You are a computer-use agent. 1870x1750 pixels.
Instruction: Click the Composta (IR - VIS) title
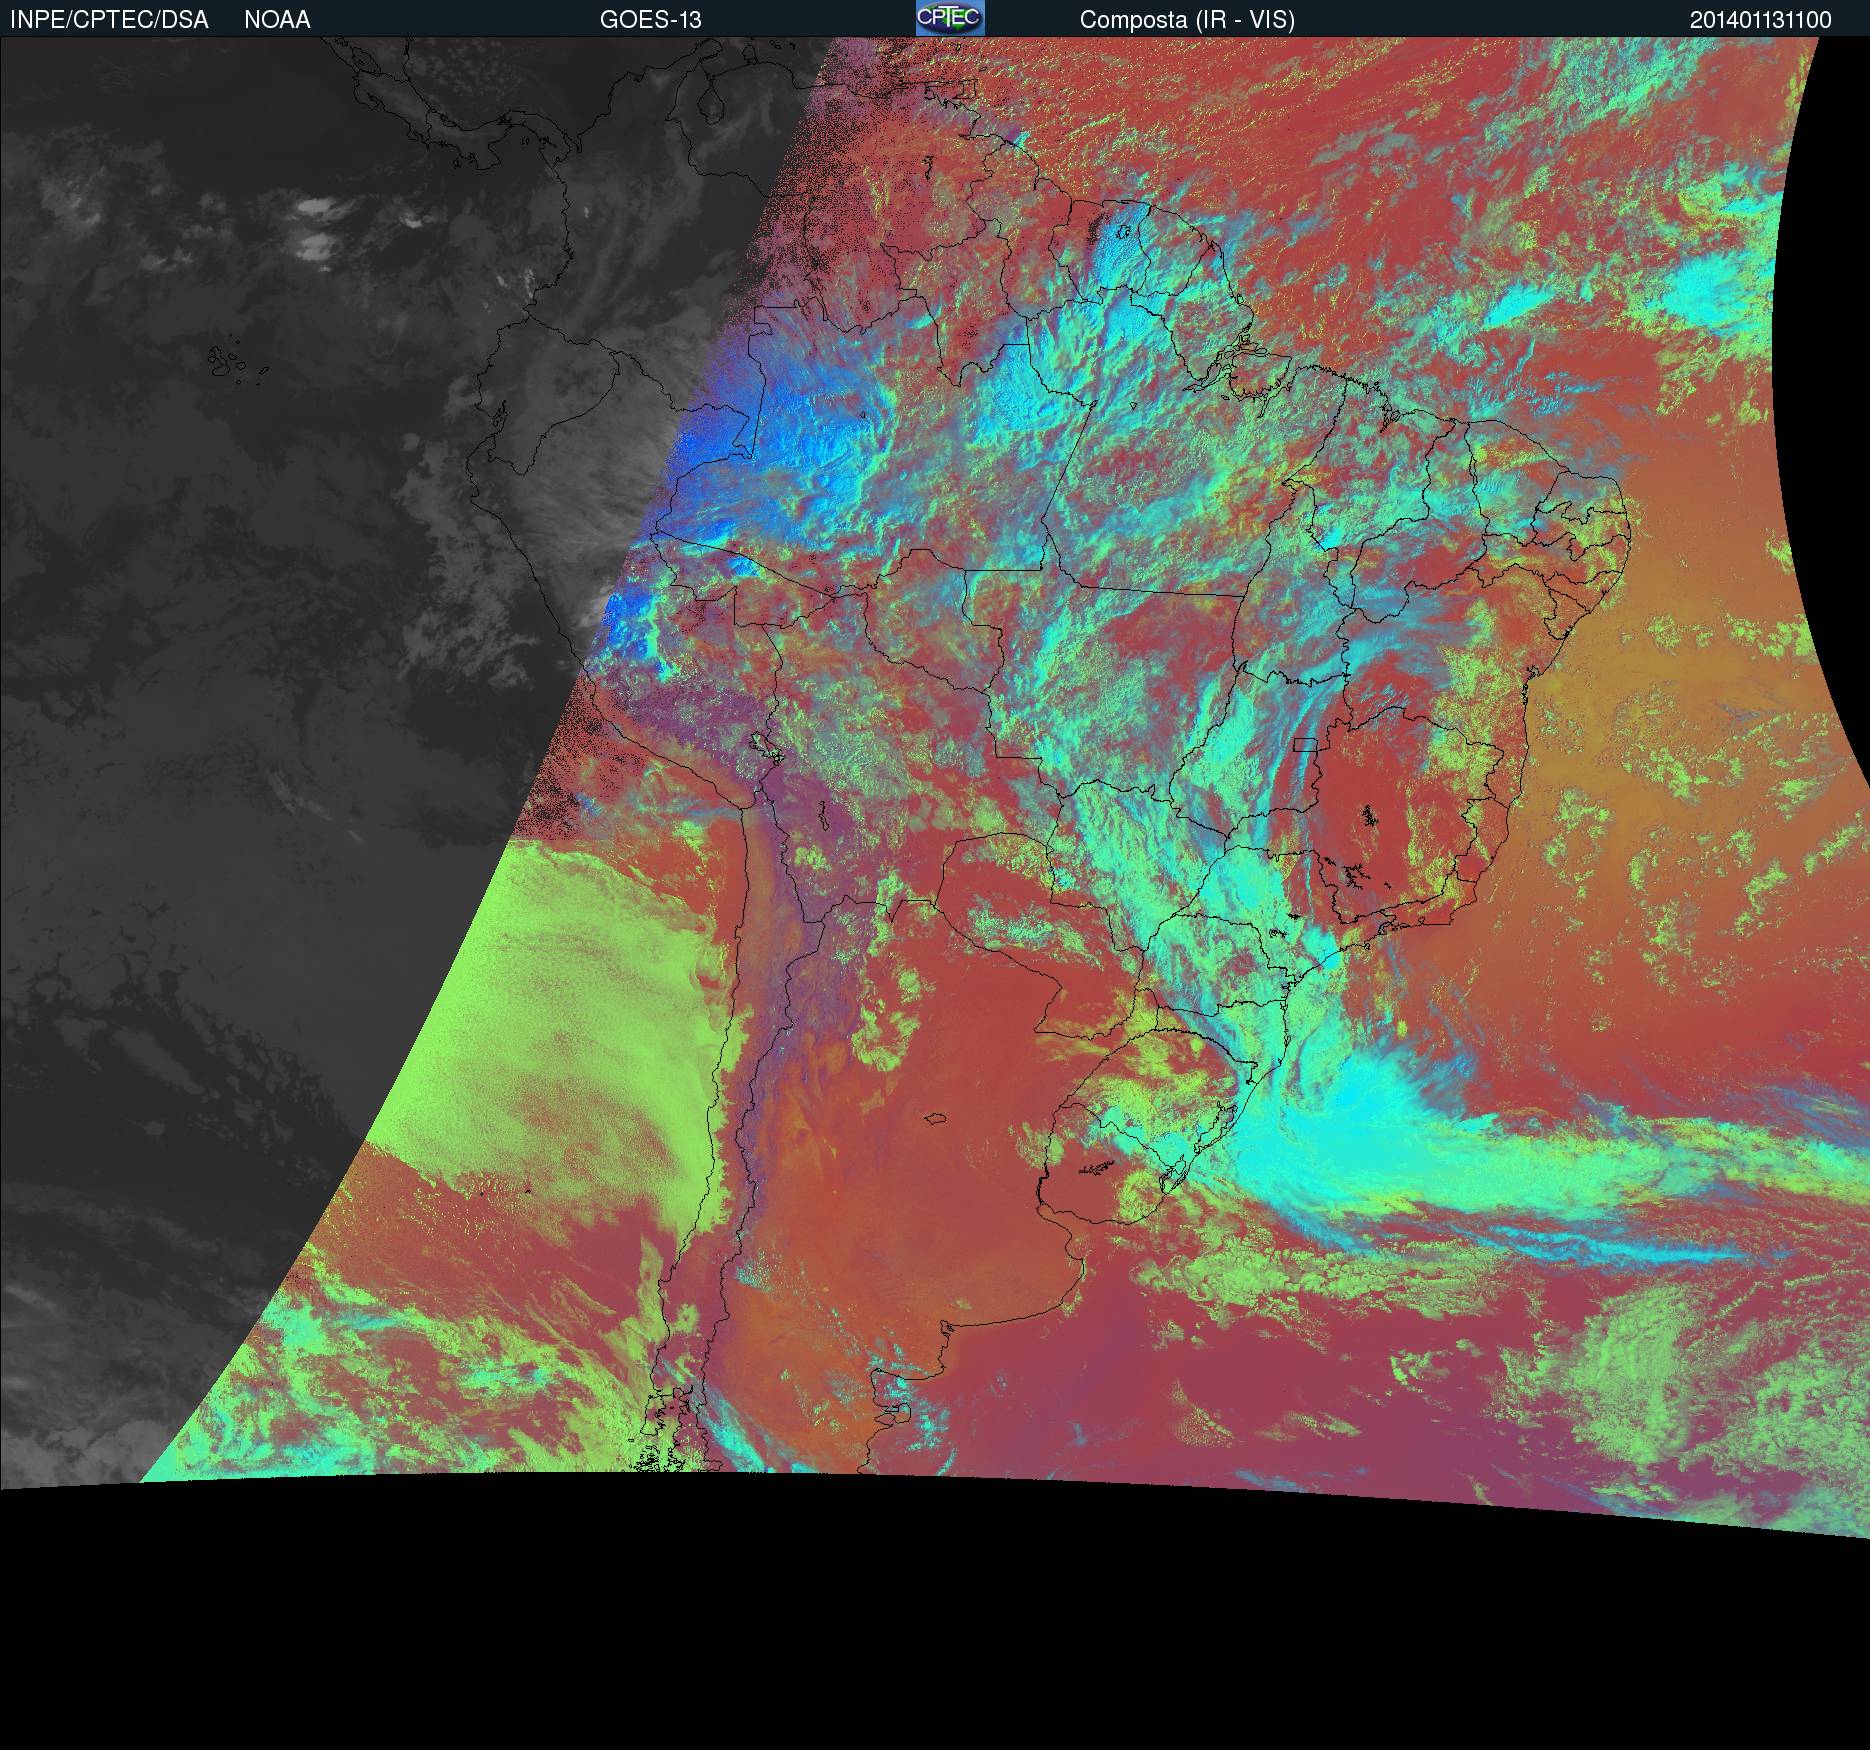tap(1187, 20)
